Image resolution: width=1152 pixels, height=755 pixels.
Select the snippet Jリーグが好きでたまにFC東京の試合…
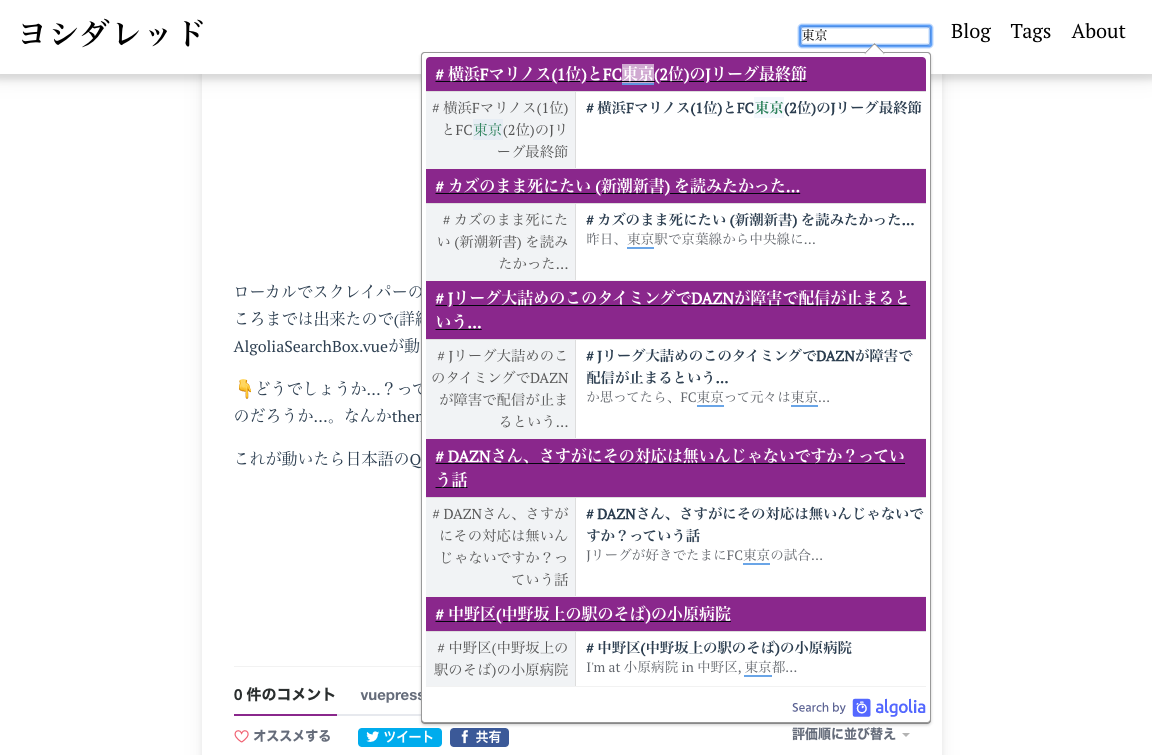click(x=704, y=555)
